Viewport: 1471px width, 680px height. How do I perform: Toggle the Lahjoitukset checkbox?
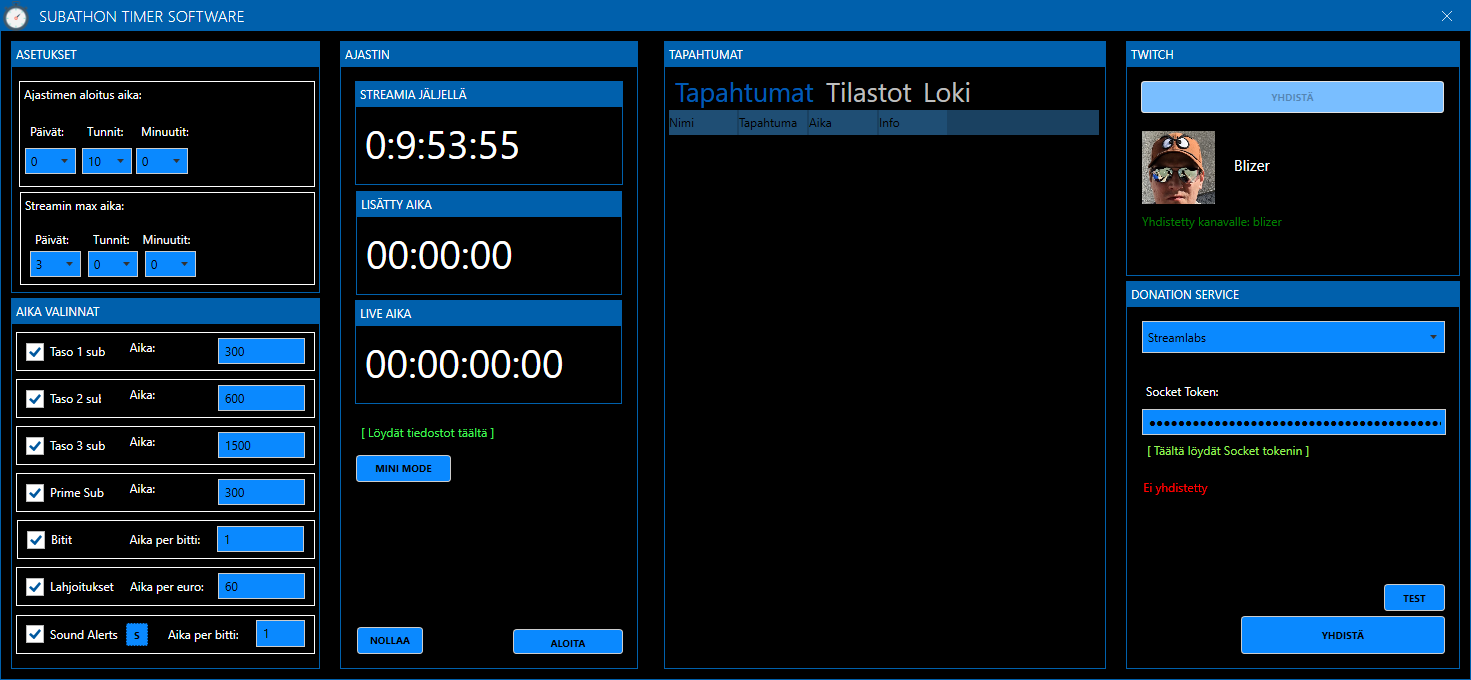(x=36, y=587)
